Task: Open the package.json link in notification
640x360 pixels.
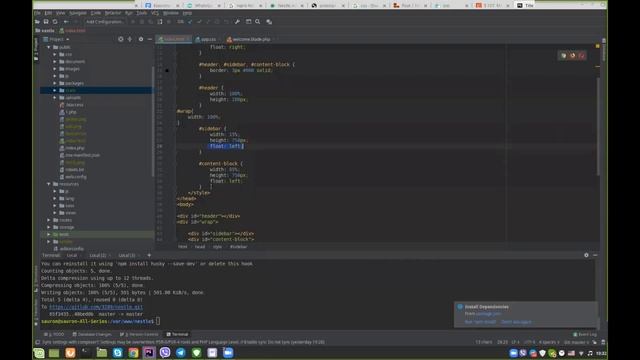Action: 489,314
